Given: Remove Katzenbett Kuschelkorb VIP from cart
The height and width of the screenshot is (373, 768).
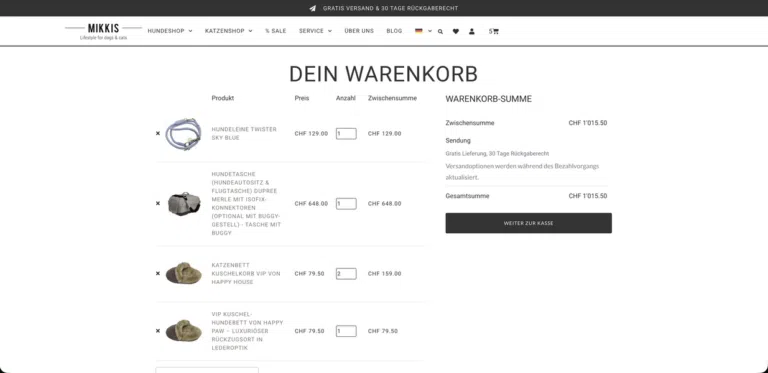Looking at the screenshot, I should click(x=158, y=273).
